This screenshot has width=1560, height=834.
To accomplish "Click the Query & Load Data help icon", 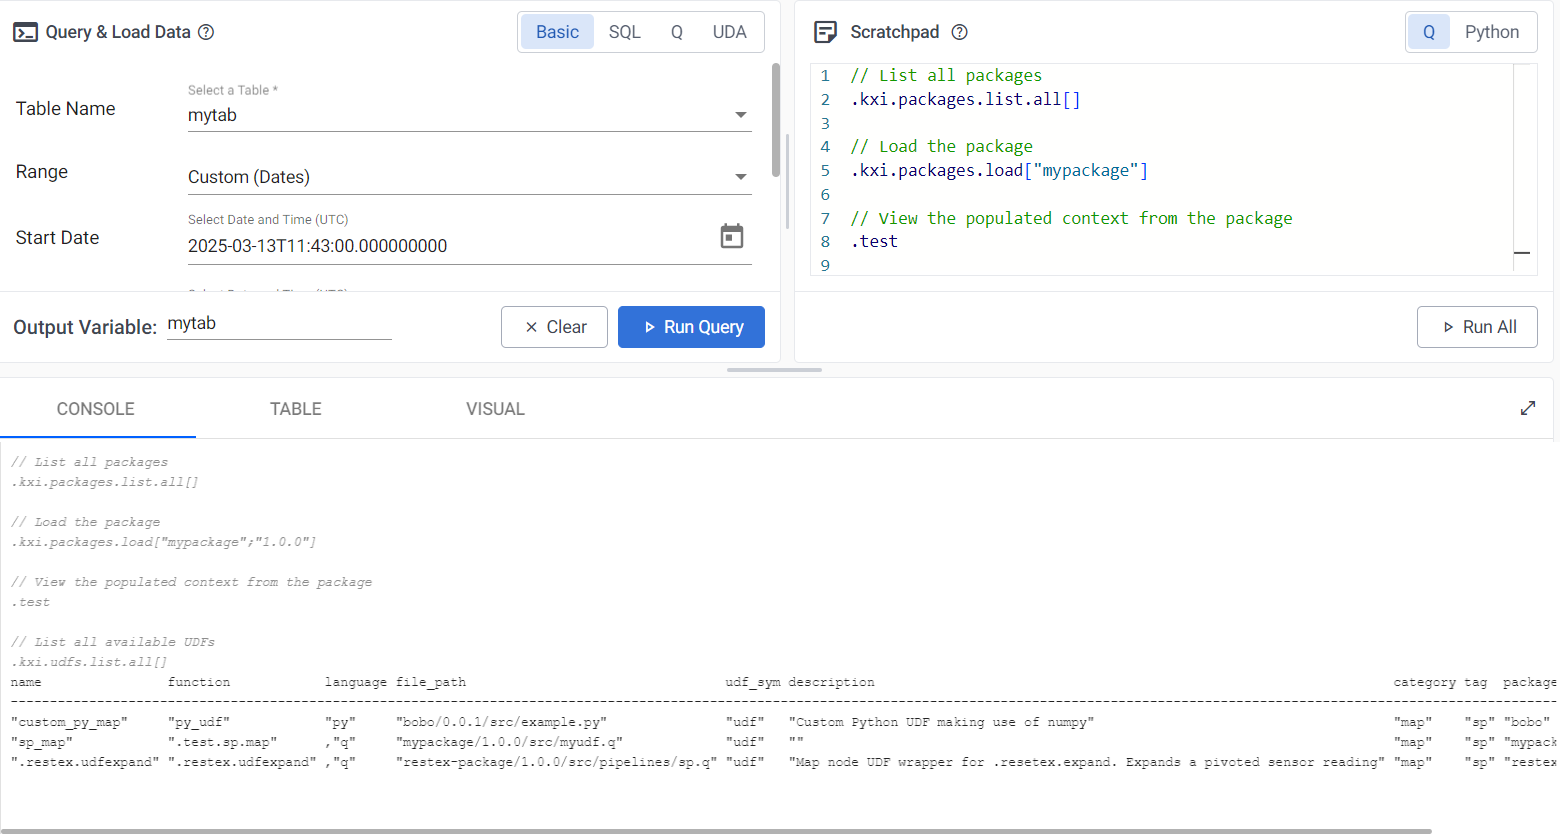I will click(206, 32).
